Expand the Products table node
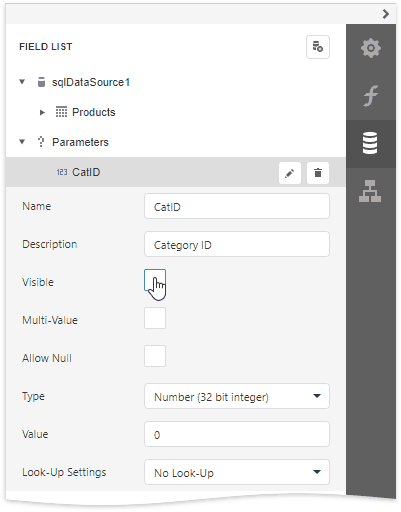Screen dimensions: 401x512 tap(42, 112)
